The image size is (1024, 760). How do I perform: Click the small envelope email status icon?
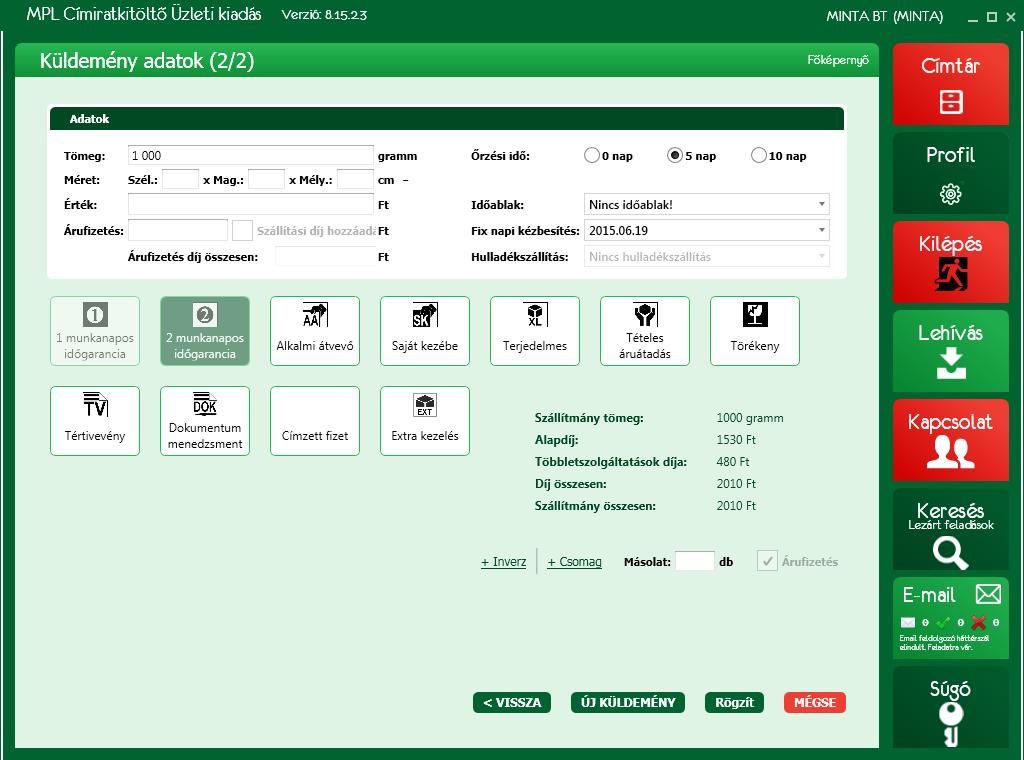coord(908,622)
